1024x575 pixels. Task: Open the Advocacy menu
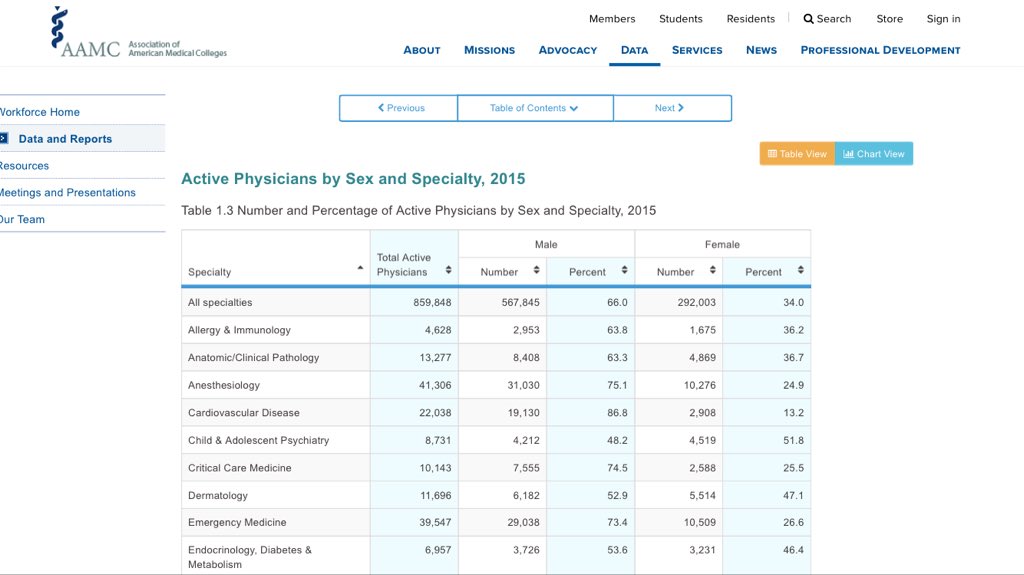coord(568,50)
